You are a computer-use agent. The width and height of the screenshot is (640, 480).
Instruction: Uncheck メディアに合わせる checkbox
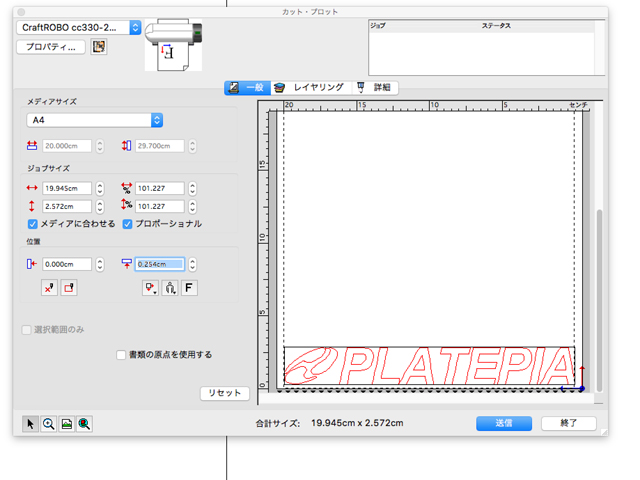click(x=33, y=224)
